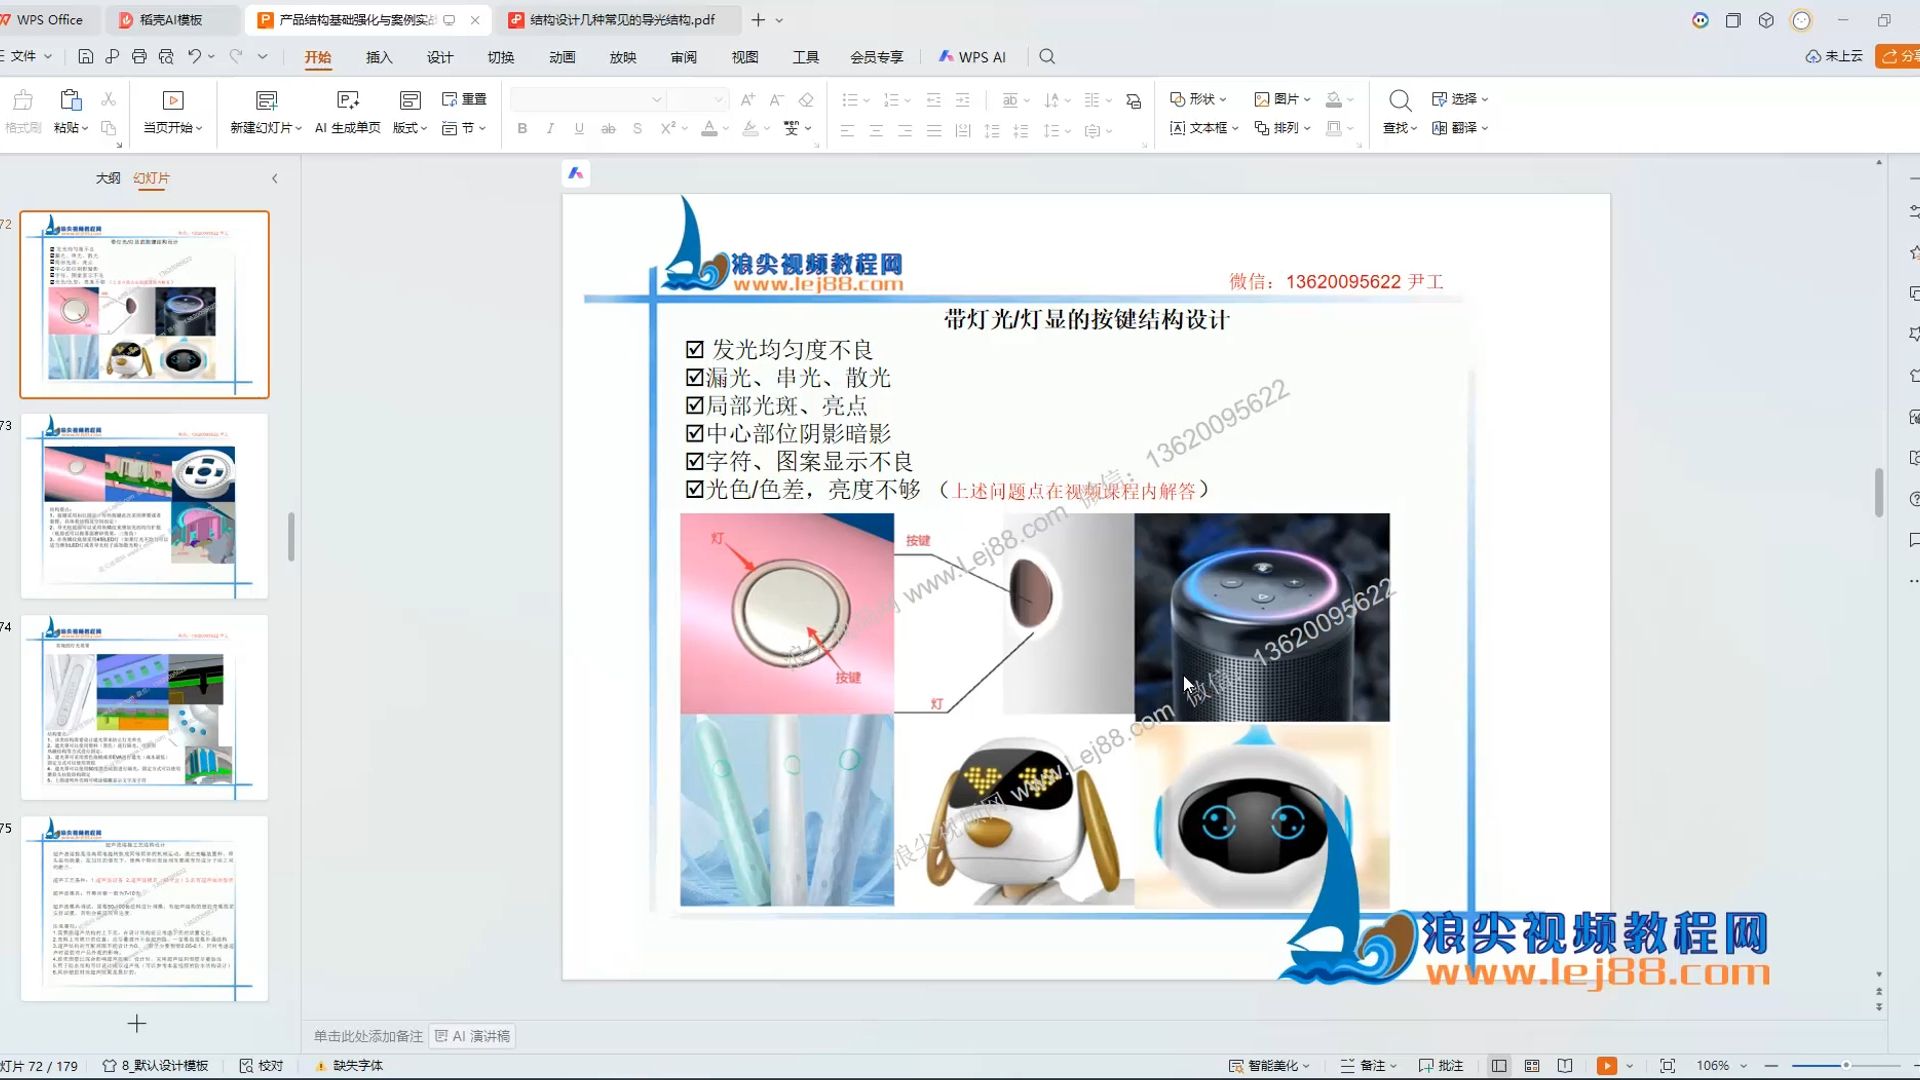The height and width of the screenshot is (1080, 1920).
Task: Start slideshow from current slide icon
Action: click(x=173, y=100)
